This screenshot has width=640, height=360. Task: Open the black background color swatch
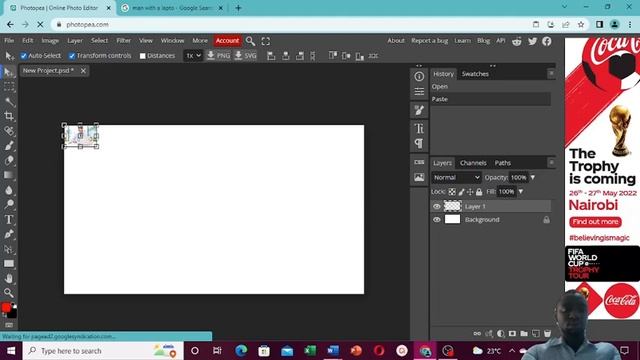[x=13, y=313]
